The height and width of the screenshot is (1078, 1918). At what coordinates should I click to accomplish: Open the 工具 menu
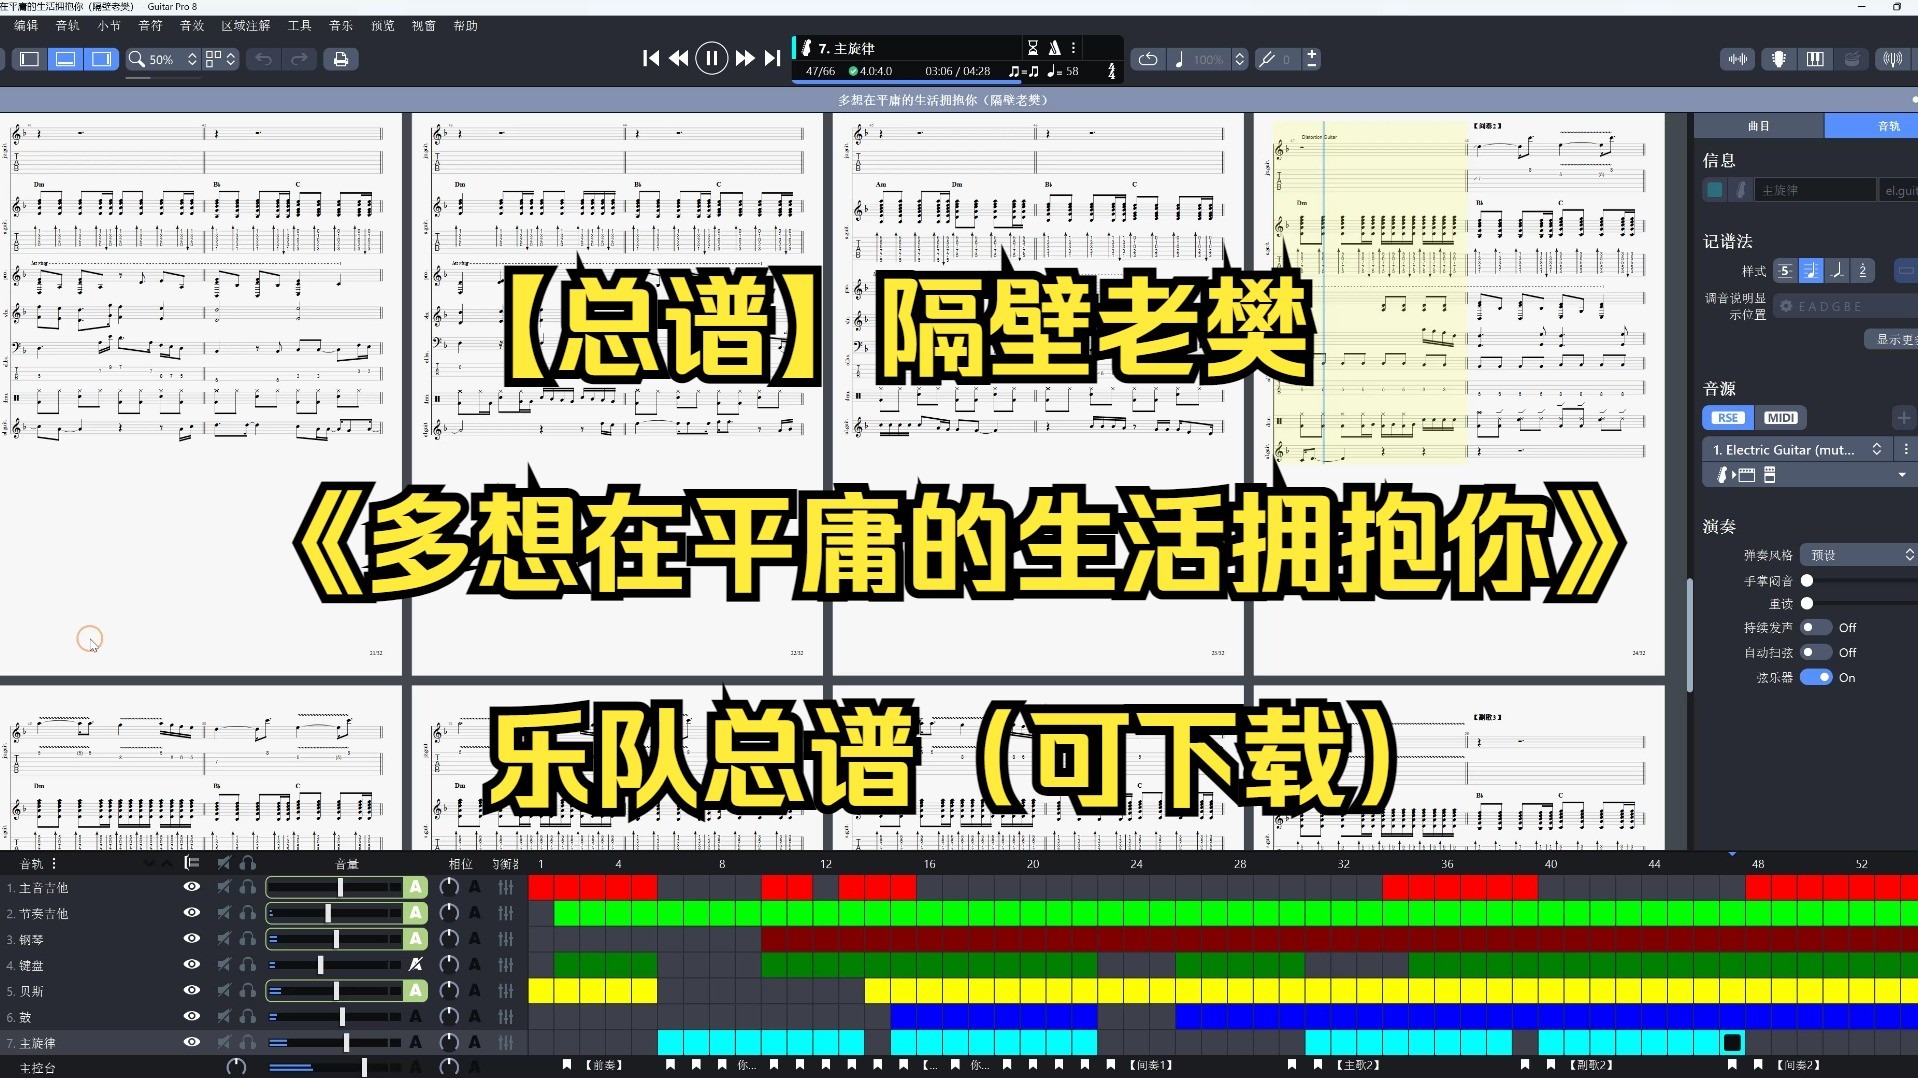(299, 26)
